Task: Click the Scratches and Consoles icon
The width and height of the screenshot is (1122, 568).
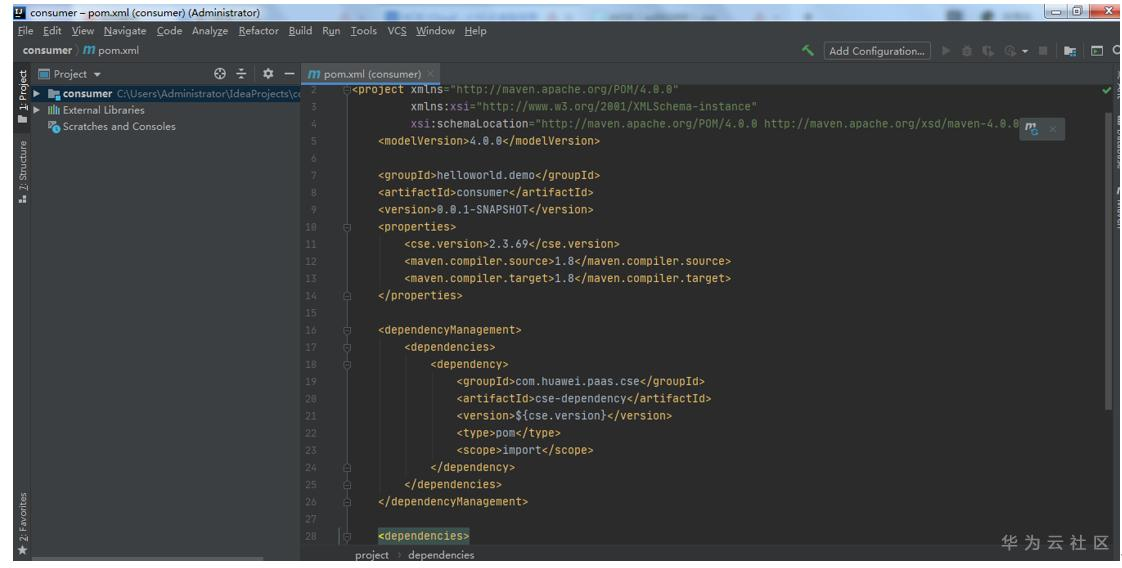Action: click(x=54, y=127)
